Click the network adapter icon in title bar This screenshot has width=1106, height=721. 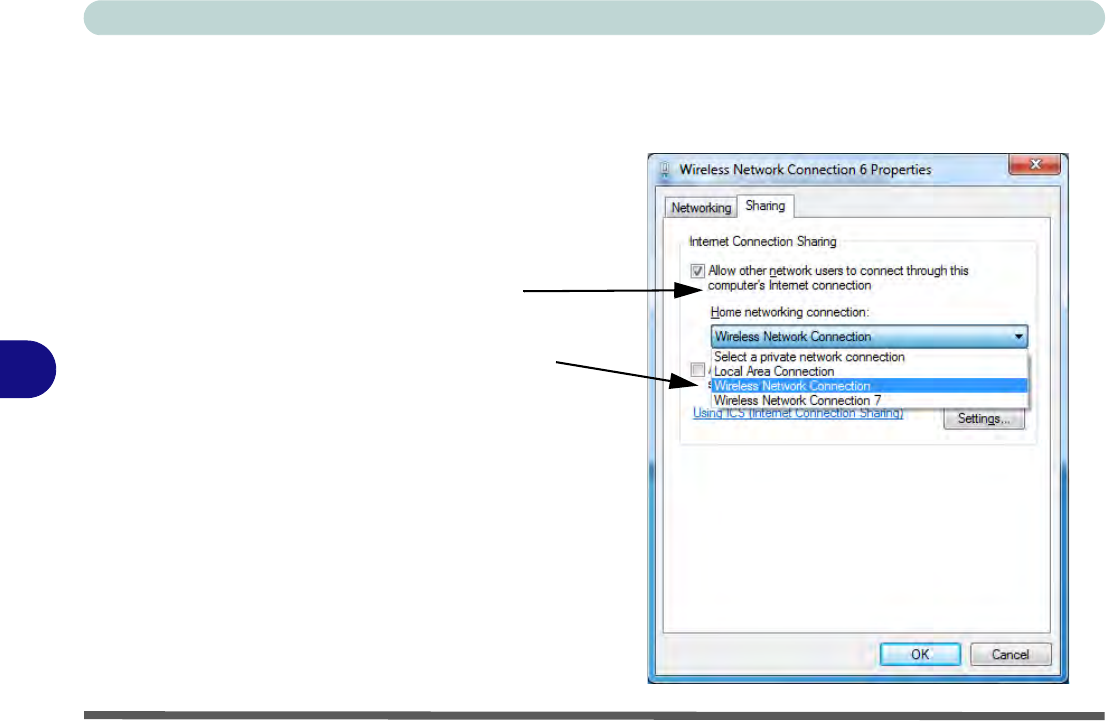pyautogui.click(x=664, y=169)
